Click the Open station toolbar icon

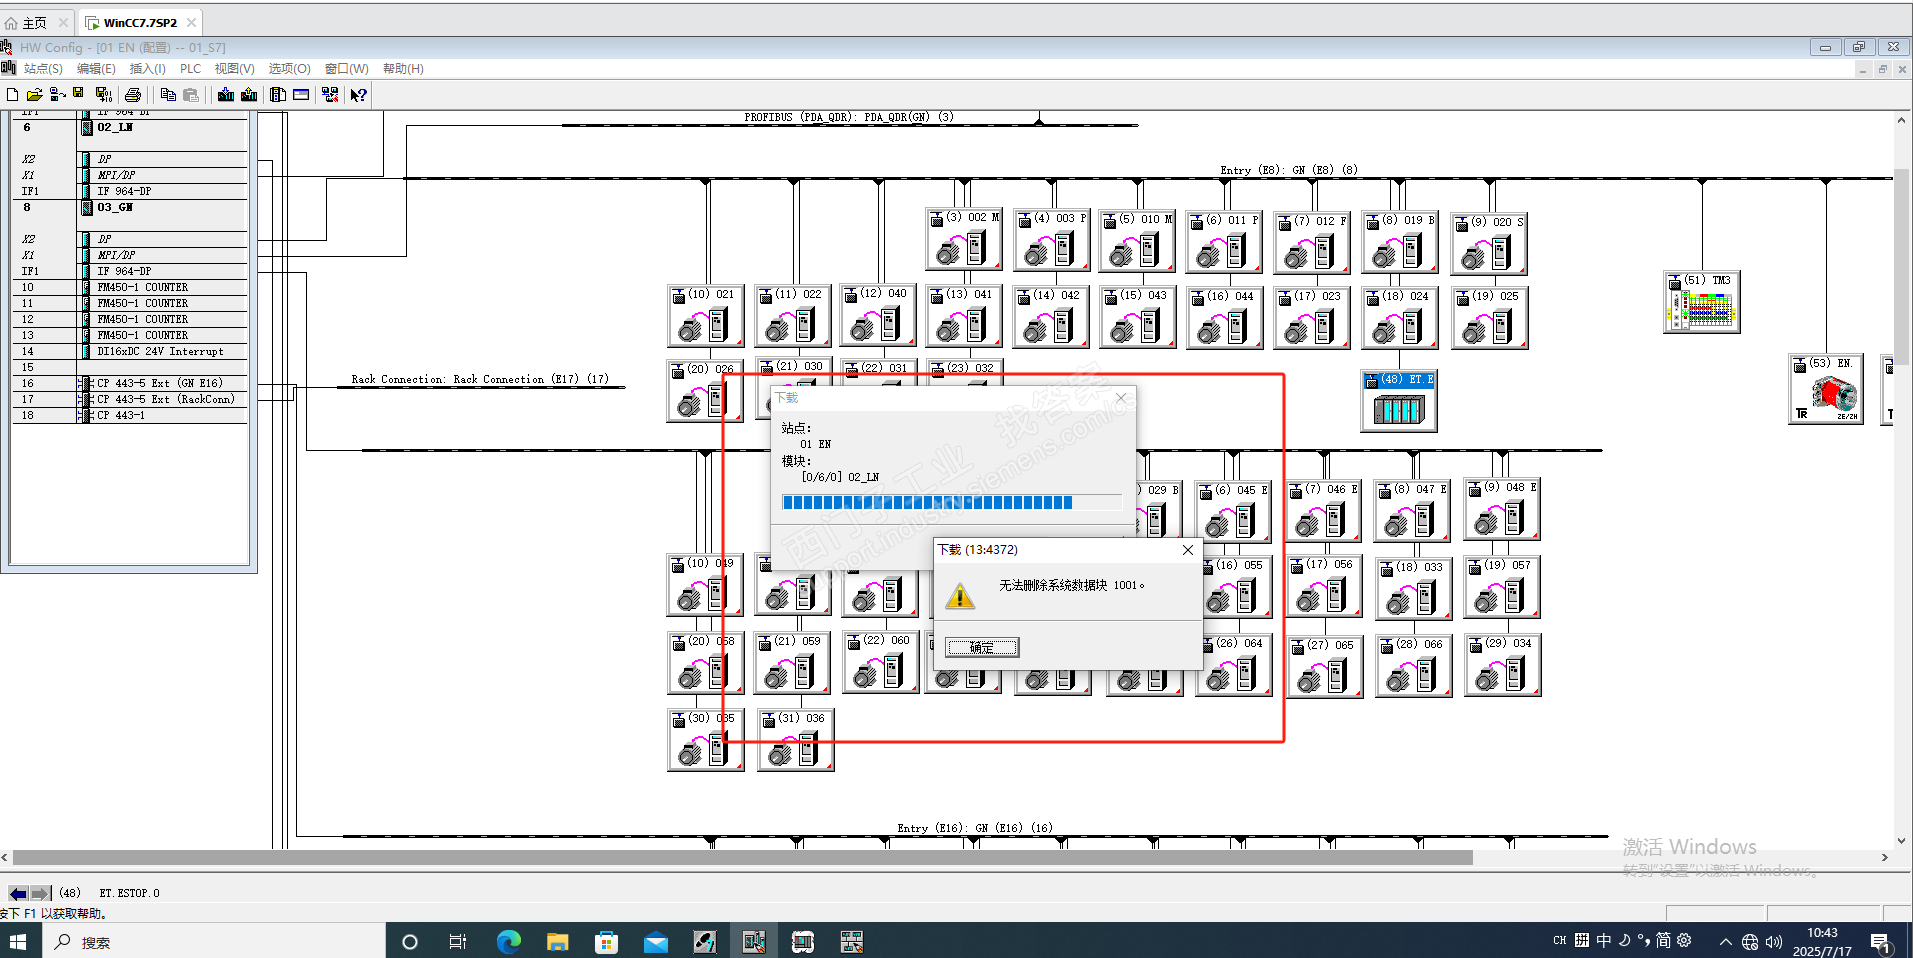pos(34,95)
